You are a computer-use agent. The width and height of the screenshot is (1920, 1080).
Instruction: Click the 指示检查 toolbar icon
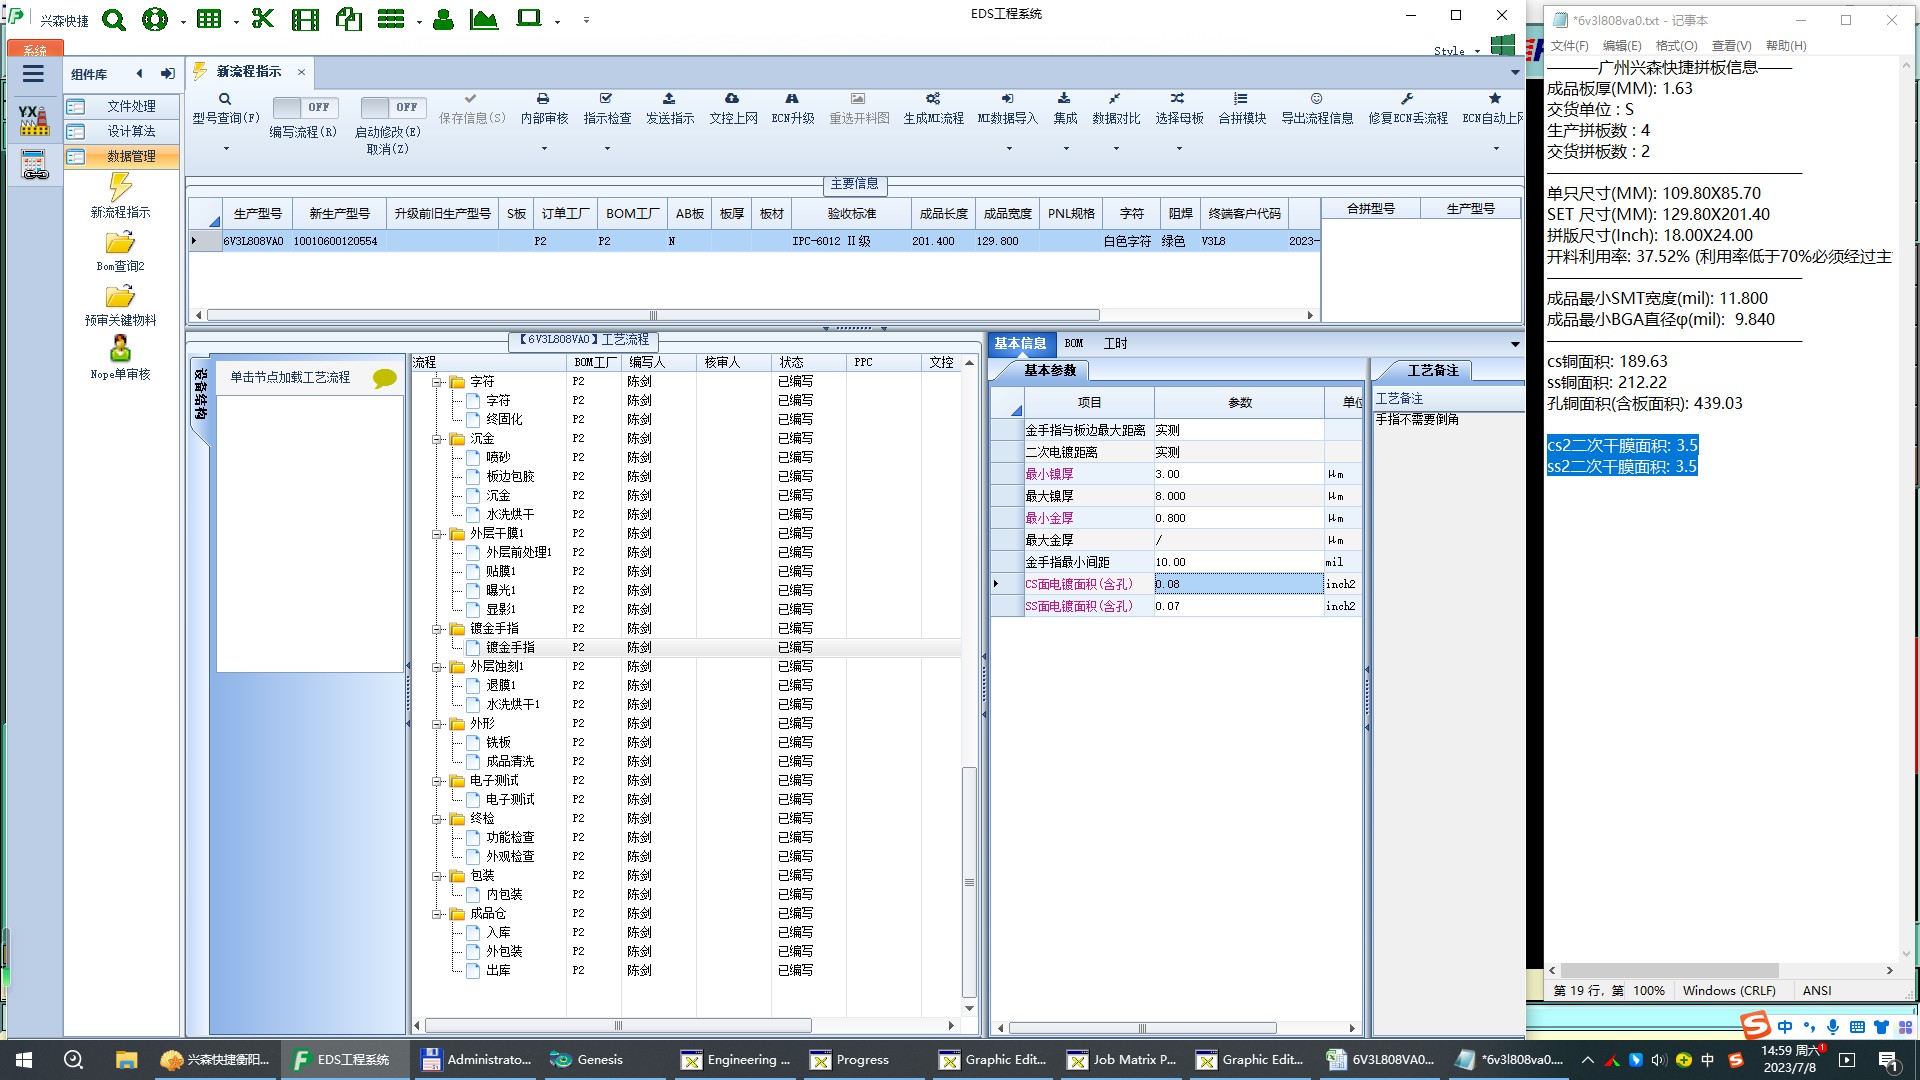(x=606, y=99)
